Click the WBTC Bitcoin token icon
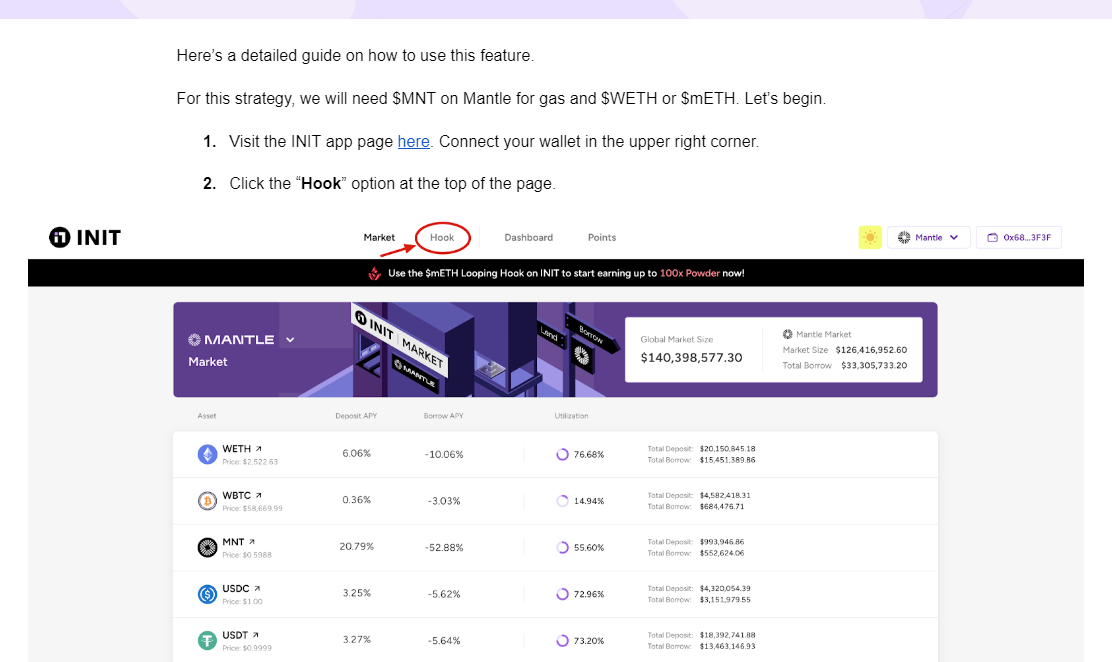Image resolution: width=1112 pixels, height=662 pixels. coord(207,501)
